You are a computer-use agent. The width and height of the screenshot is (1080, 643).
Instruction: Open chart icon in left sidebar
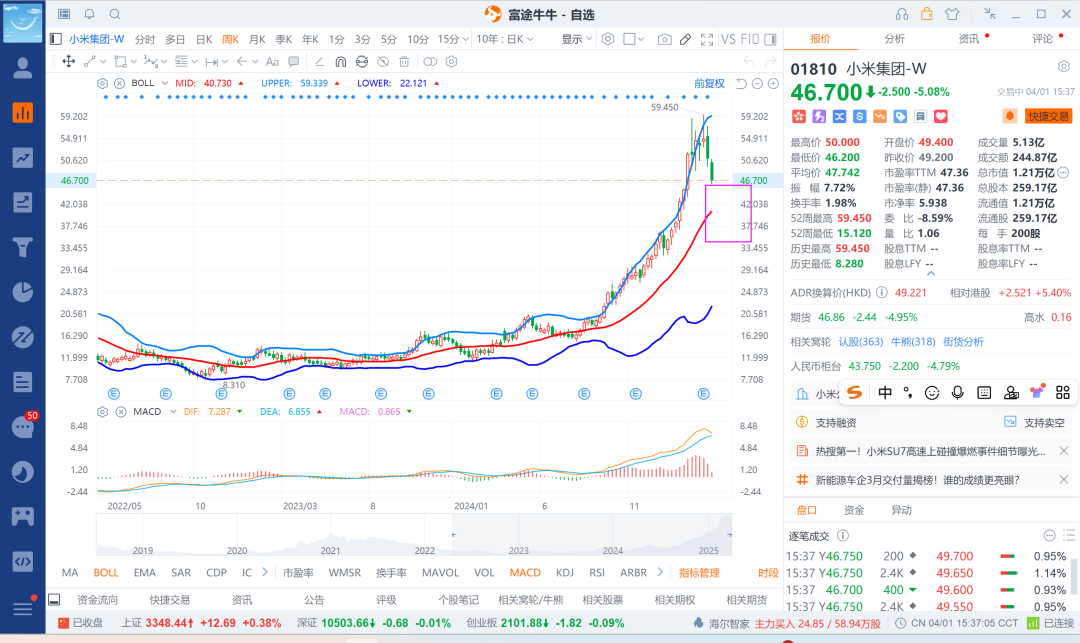(23, 112)
